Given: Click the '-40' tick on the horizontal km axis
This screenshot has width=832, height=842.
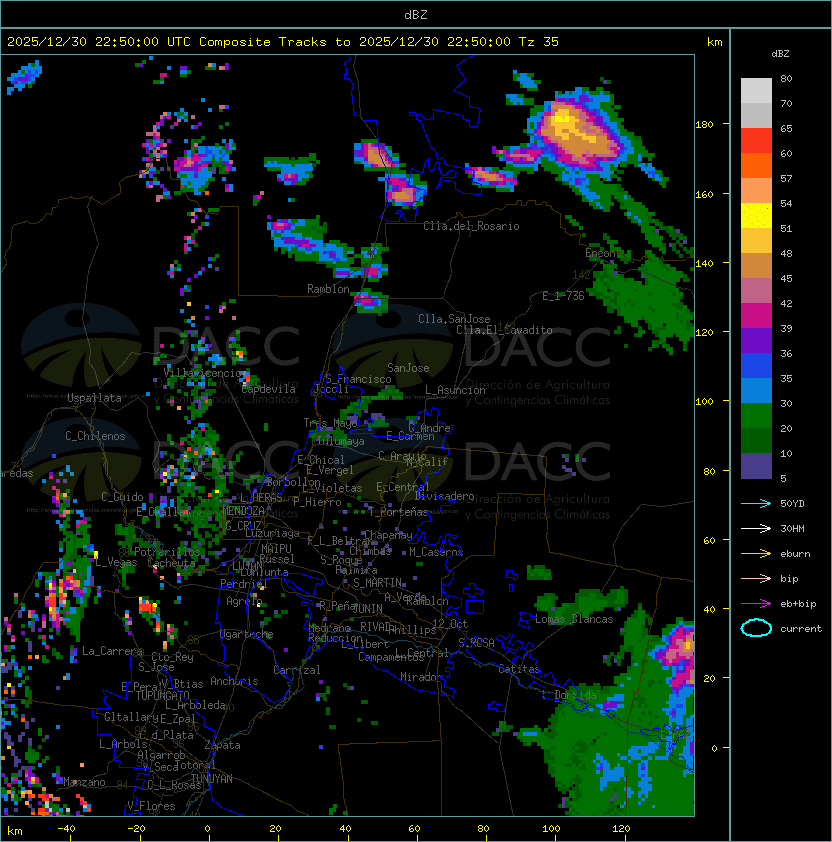Looking at the screenshot, I should click(x=67, y=829).
